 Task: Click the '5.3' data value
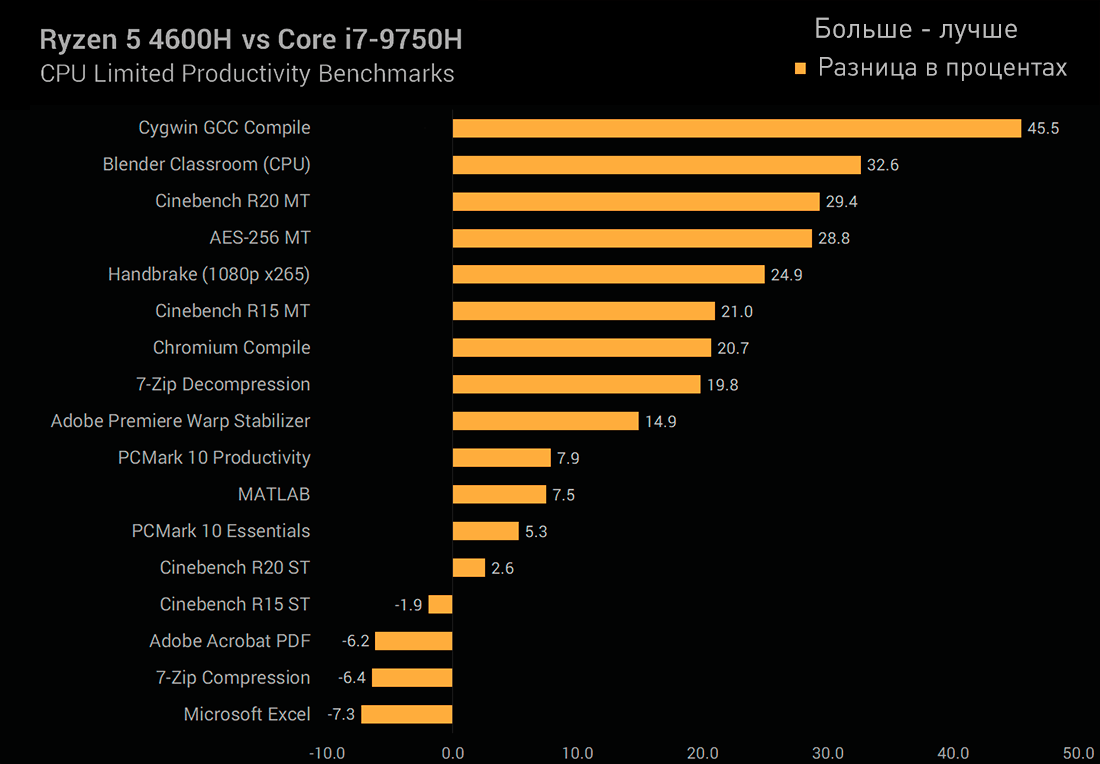point(537,531)
